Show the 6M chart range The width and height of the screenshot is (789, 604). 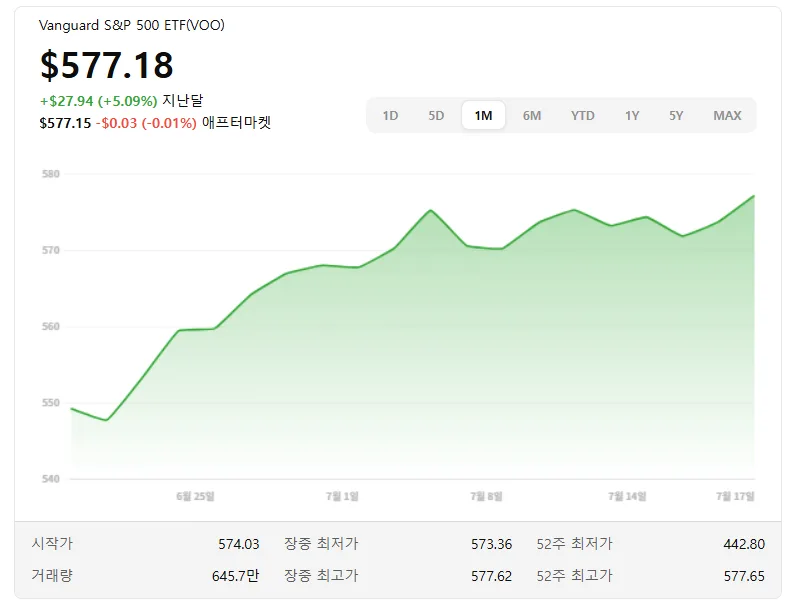(531, 116)
